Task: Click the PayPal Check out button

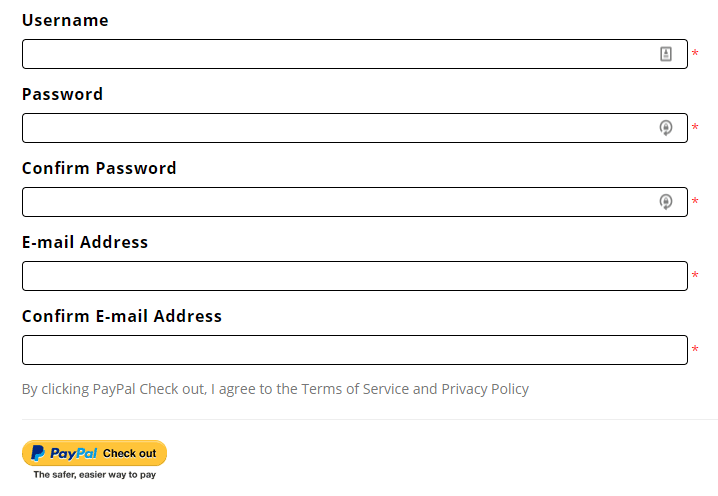Action: (94, 453)
